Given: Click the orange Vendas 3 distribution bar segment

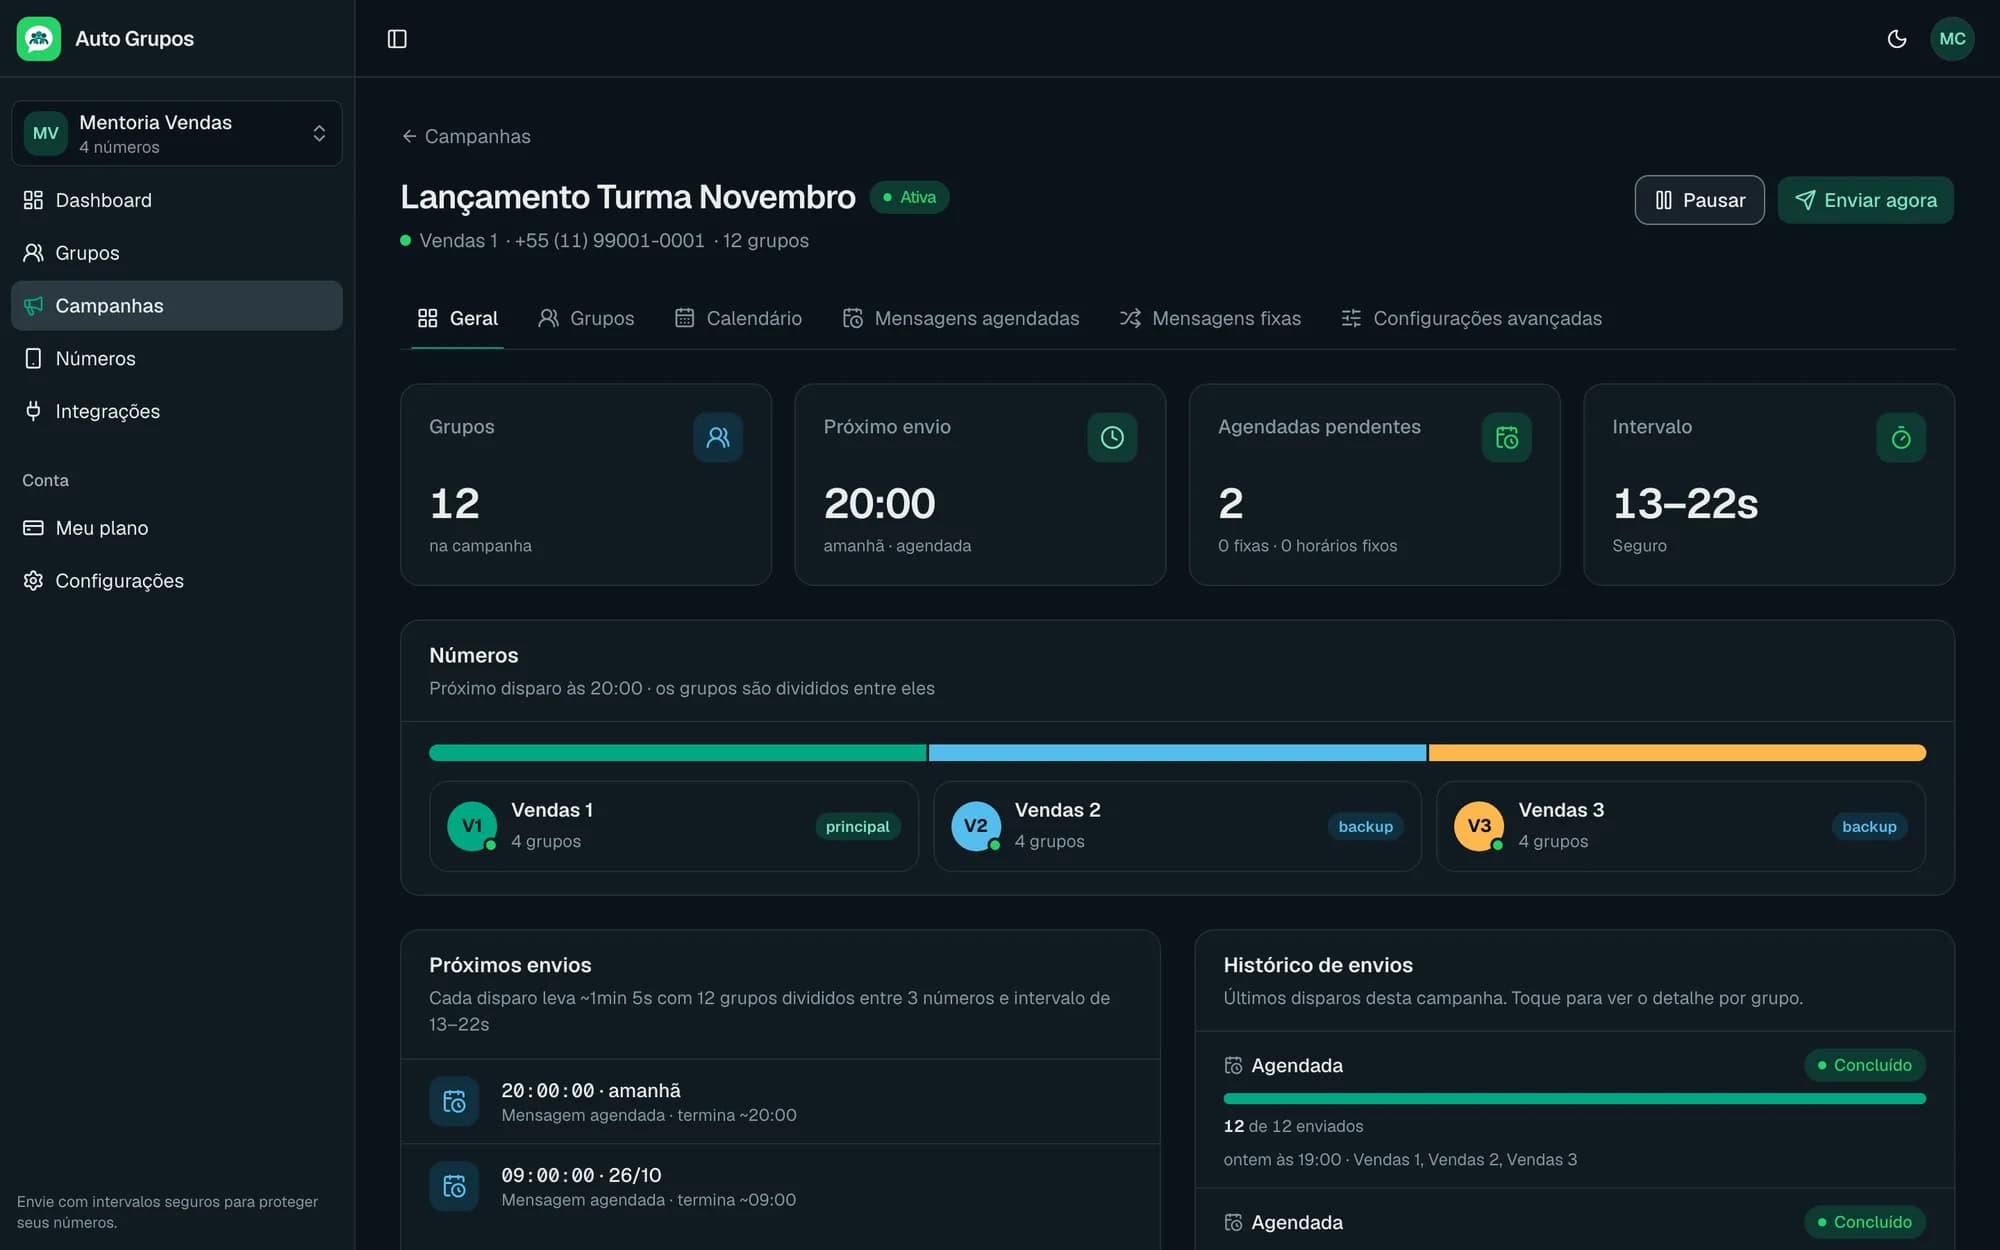Looking at the screenshot, I should pos(1677,753).
